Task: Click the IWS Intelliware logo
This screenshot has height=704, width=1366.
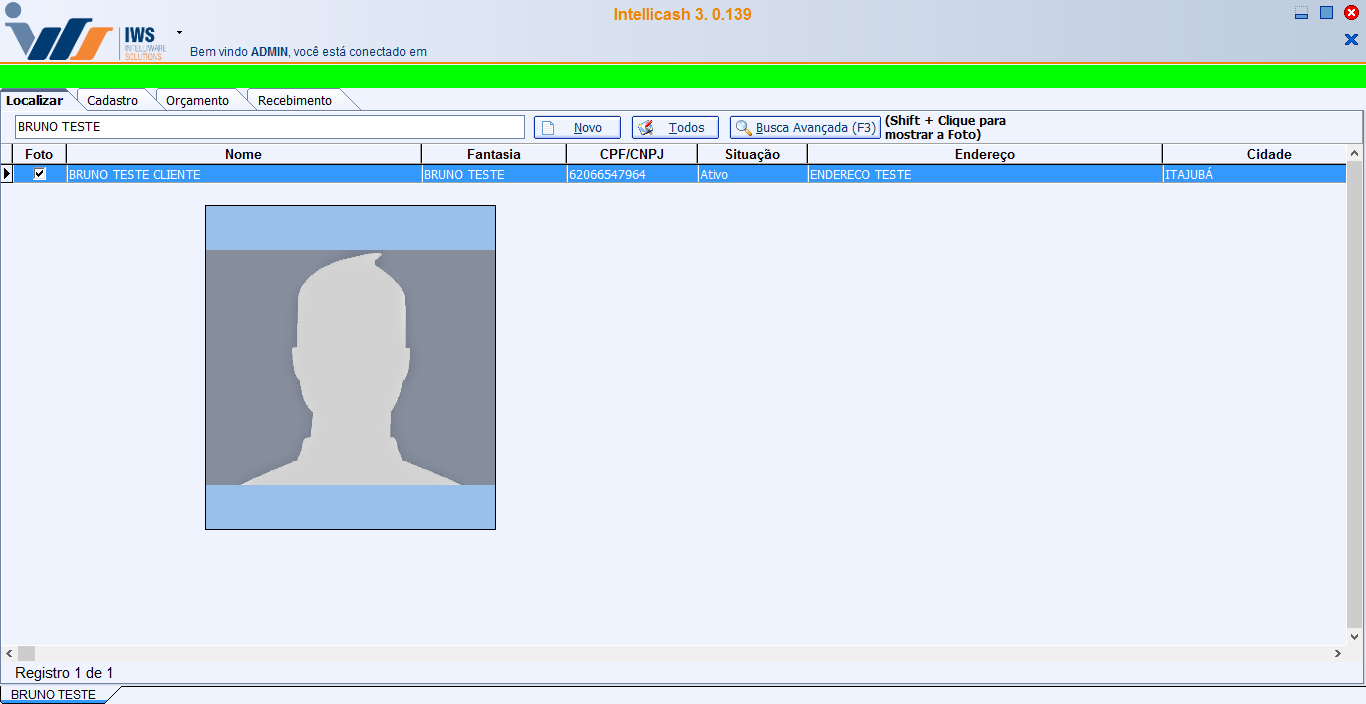Action: coord(85,34)
